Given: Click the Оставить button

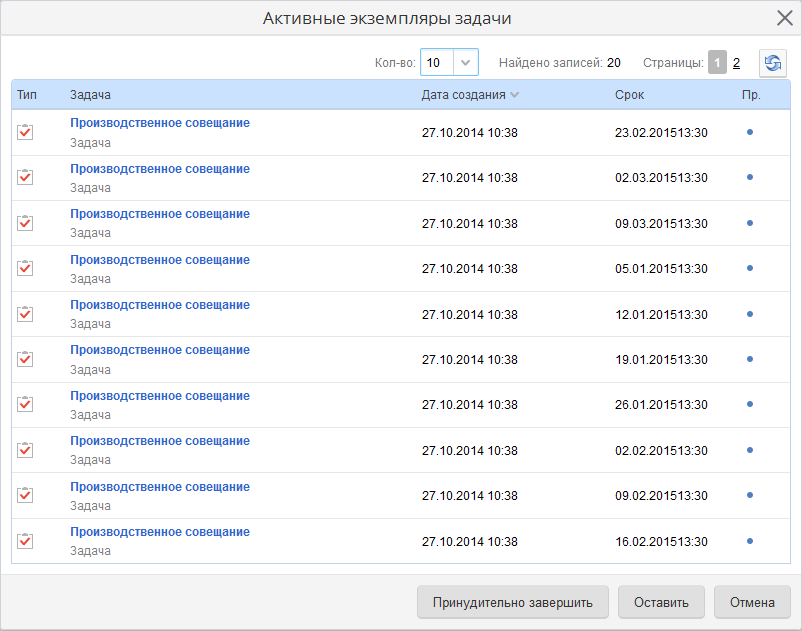Looking at the screenshot, I should click(x=661, y=603).
